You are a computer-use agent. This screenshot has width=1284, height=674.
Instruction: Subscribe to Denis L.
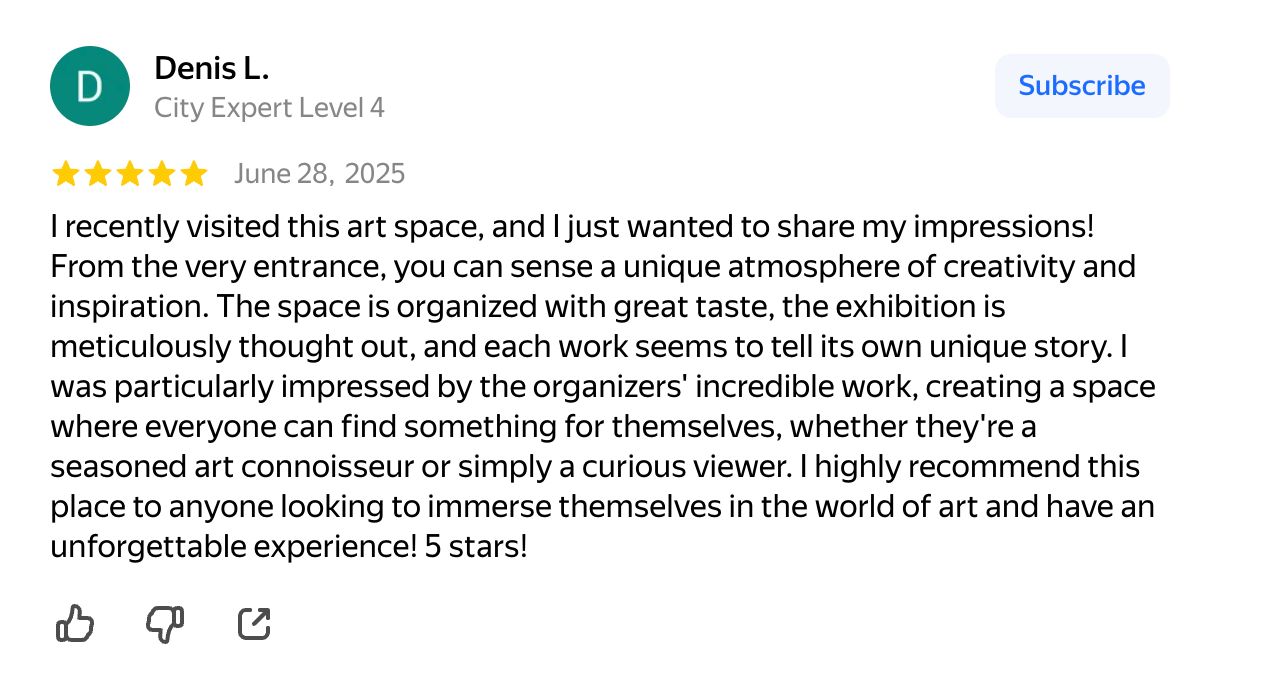coord(1082,86)
